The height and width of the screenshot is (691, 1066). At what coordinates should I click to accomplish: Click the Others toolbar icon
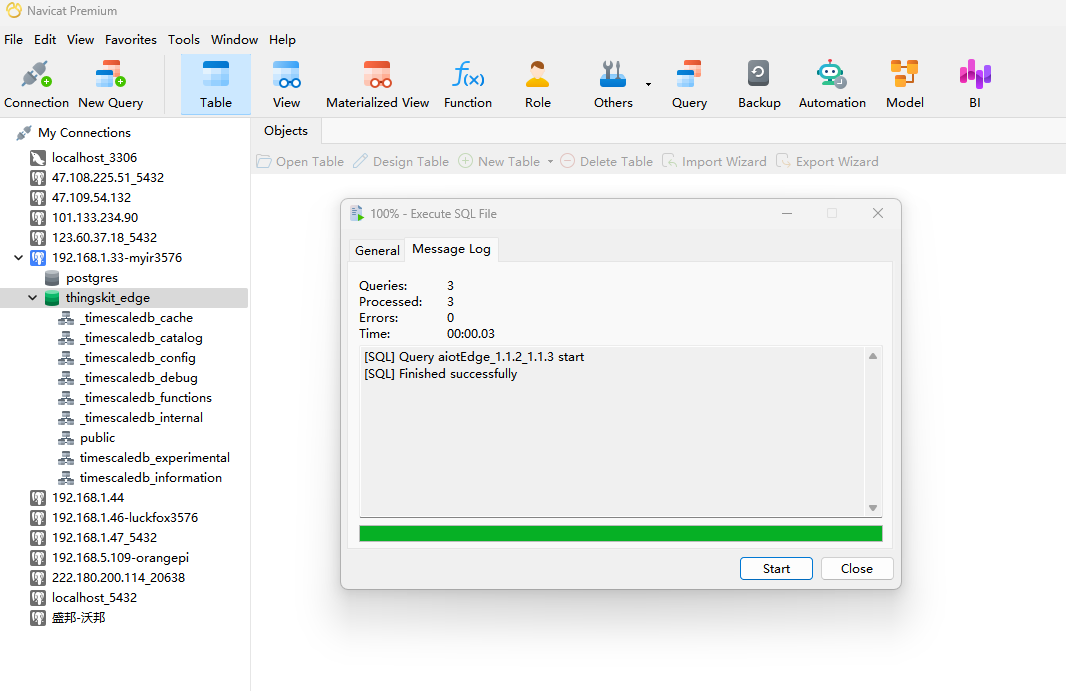click(x=613, y=84)
